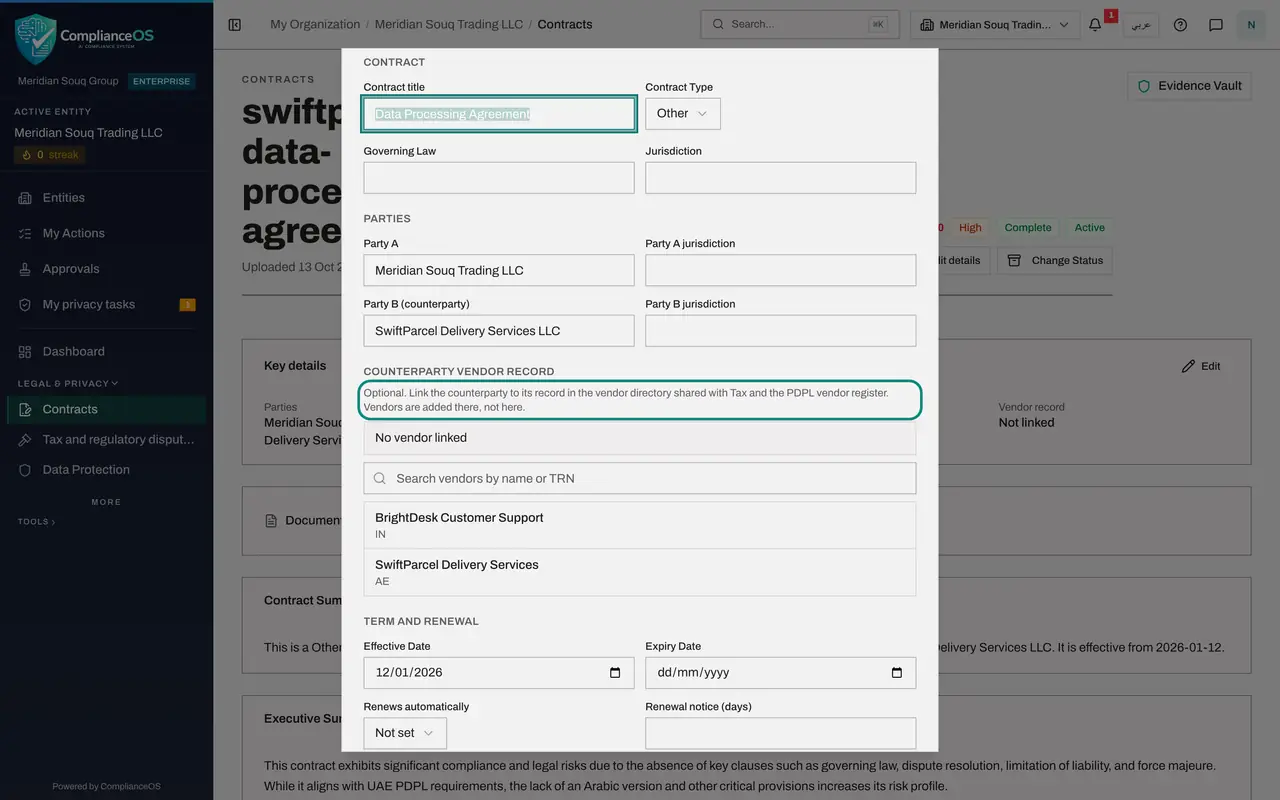Select SwiftParcel Delivery Services vendor
1280x800 pixels.
pos(640,572)
